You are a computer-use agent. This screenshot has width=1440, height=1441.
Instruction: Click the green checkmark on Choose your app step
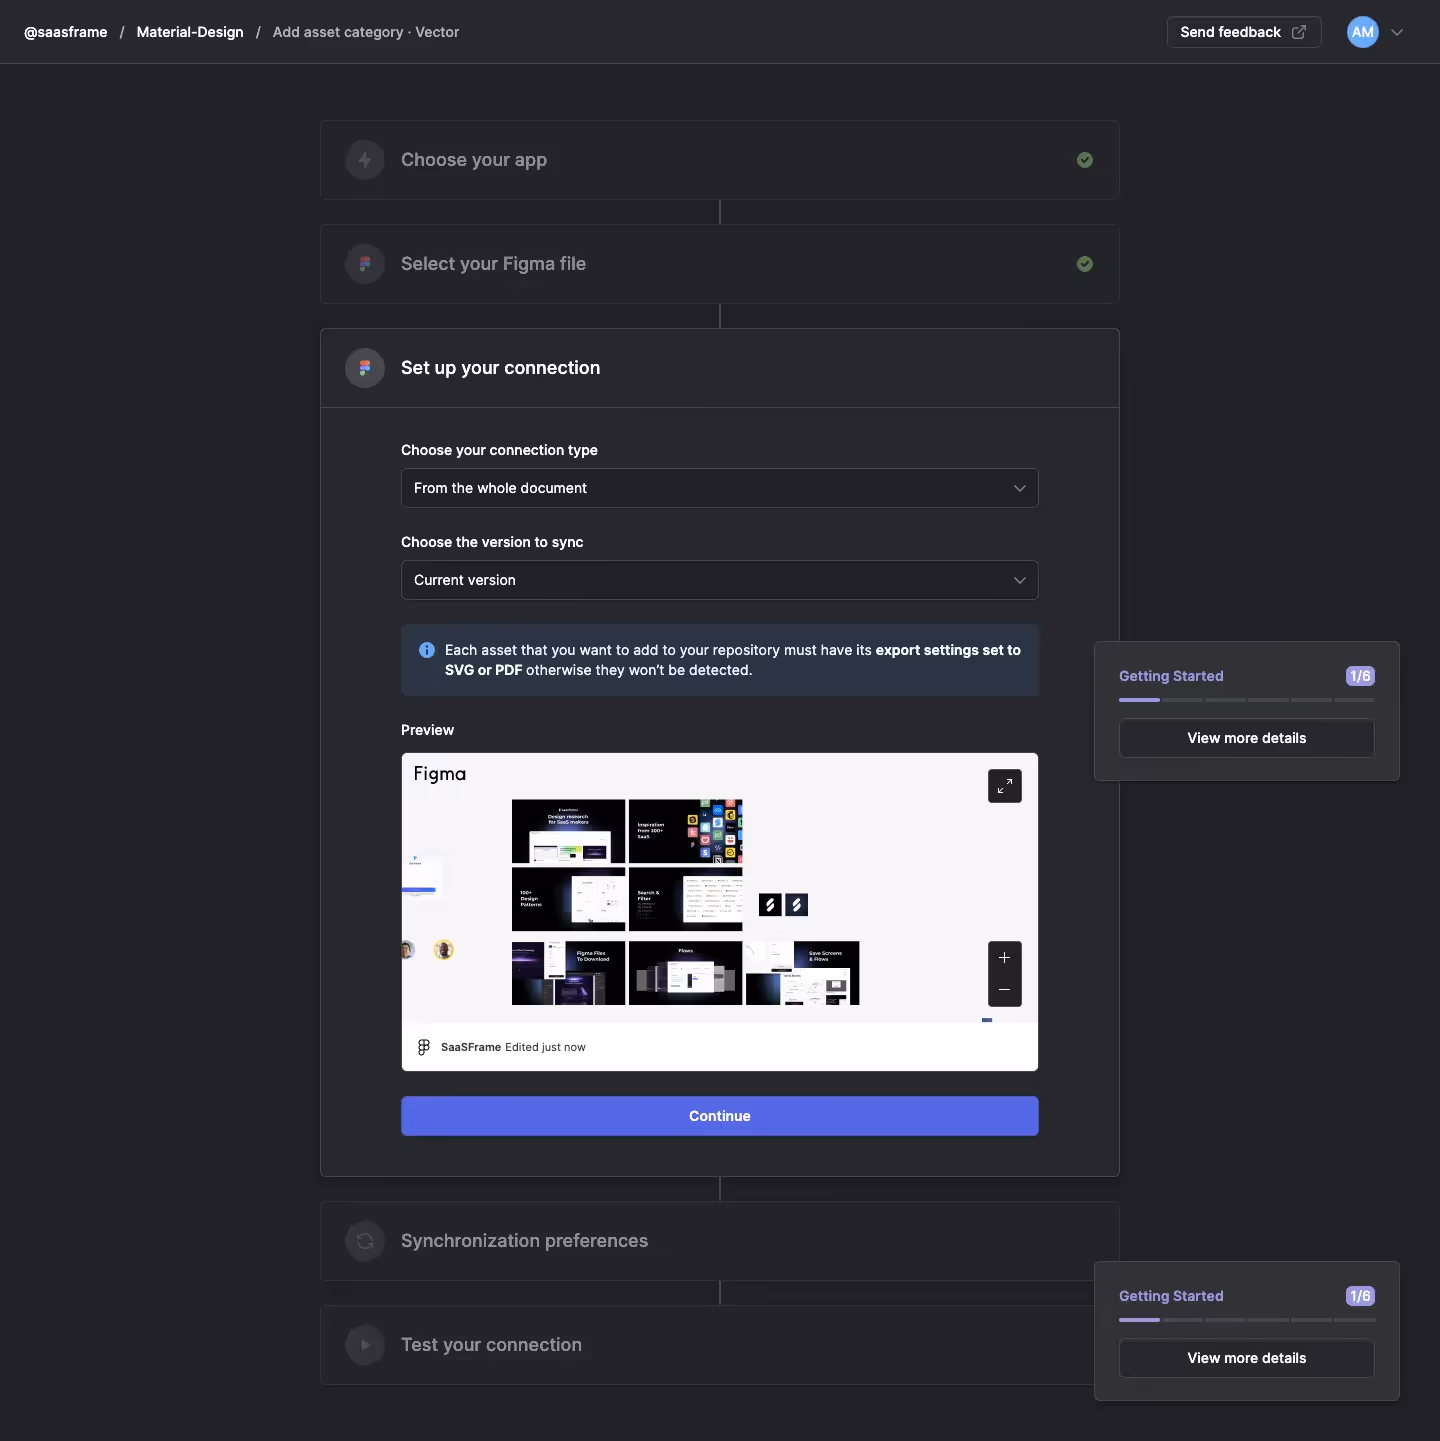pos(1086,160)
